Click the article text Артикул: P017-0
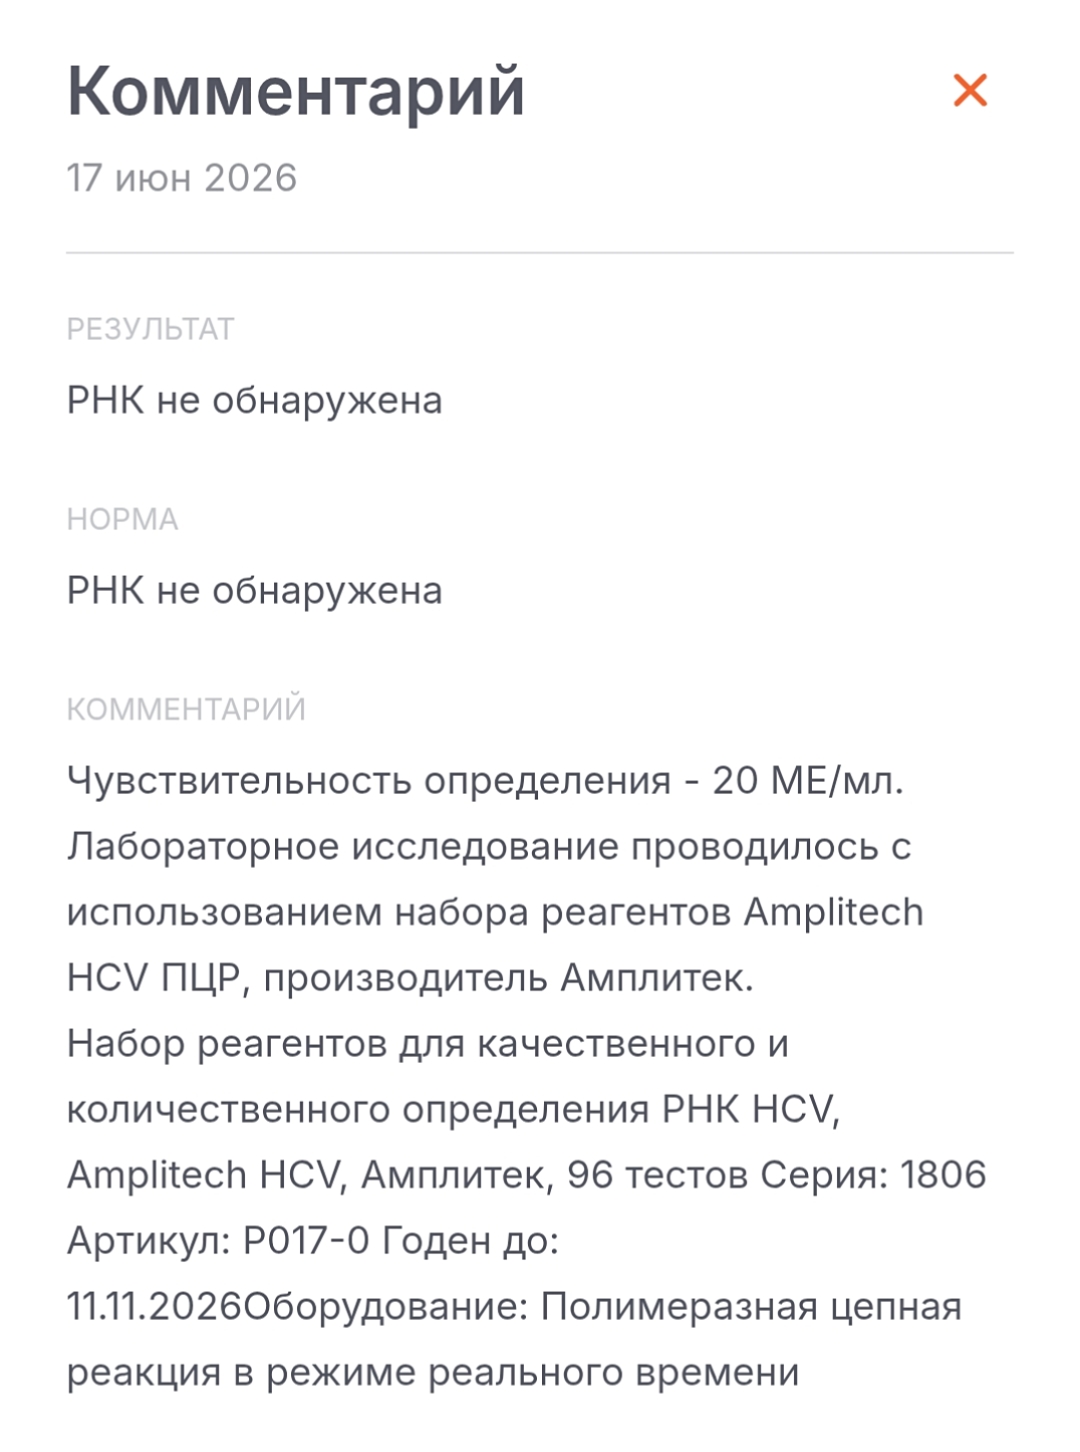 click(x=218, y=1241)
